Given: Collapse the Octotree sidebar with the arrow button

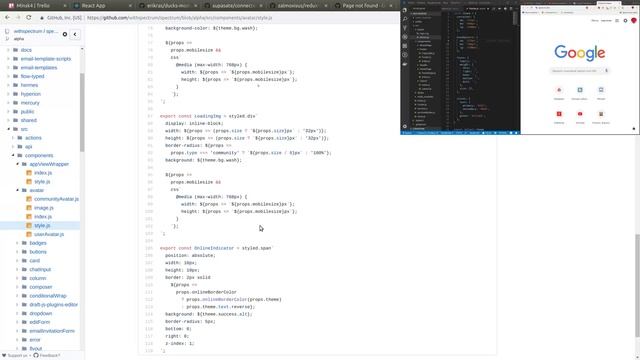Looking at the screenshot, I should click(x=75, y=34).
